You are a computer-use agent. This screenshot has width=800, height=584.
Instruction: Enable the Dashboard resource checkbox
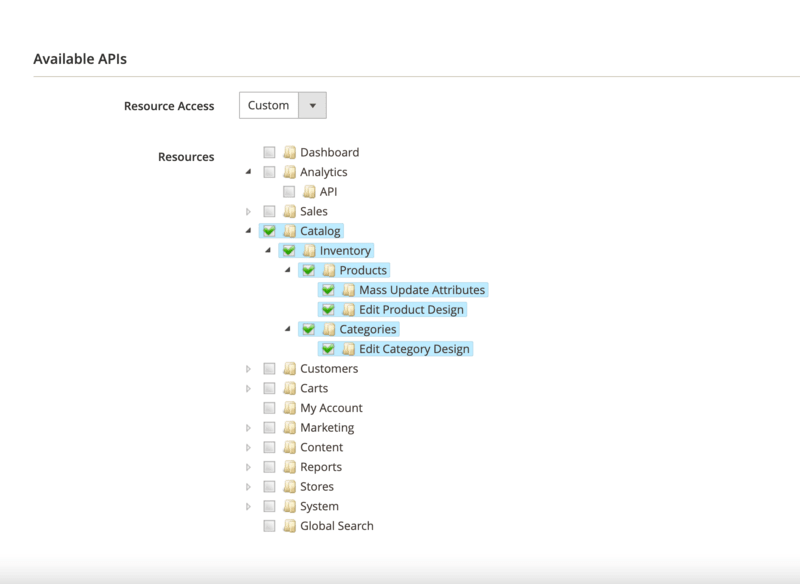269,152
